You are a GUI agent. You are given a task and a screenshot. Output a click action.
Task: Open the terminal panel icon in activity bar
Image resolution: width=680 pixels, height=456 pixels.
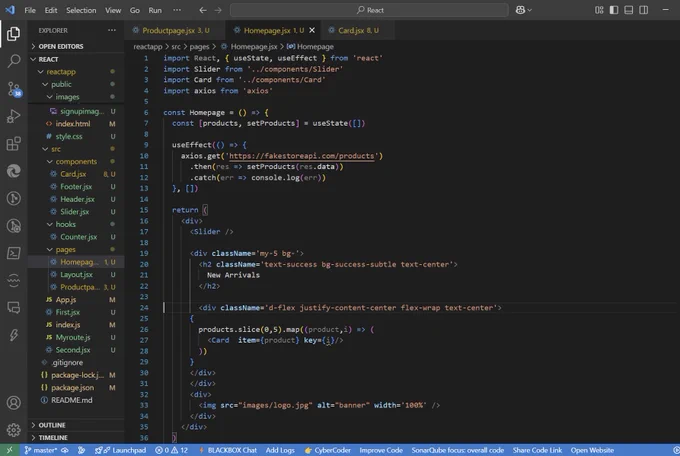(13, 253)
